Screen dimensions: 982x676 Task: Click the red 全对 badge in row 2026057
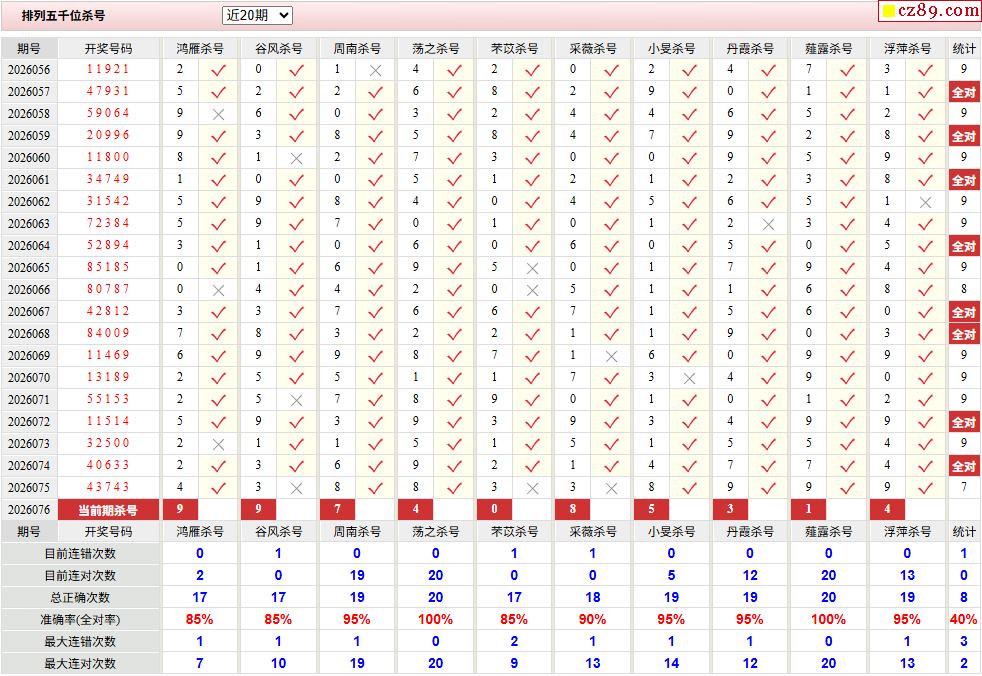(x=964, y=93)
